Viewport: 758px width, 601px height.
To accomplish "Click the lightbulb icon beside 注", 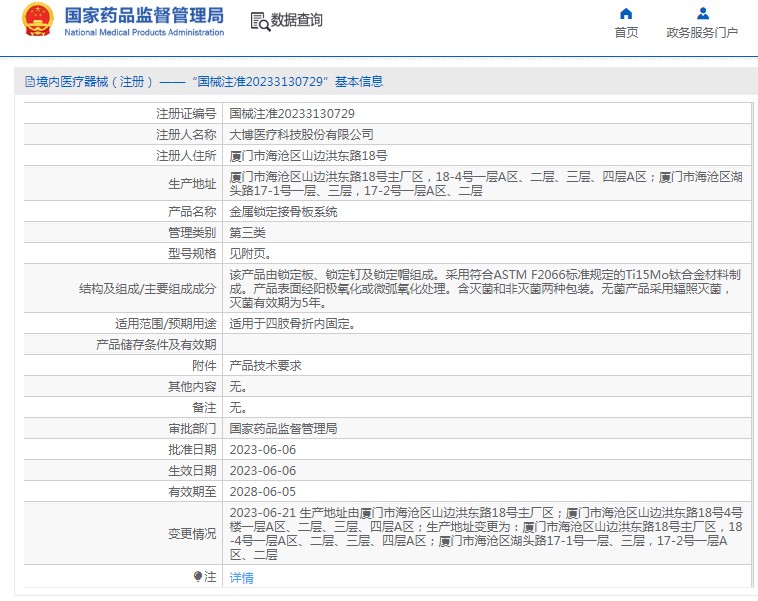I will (x=197, y=576).
